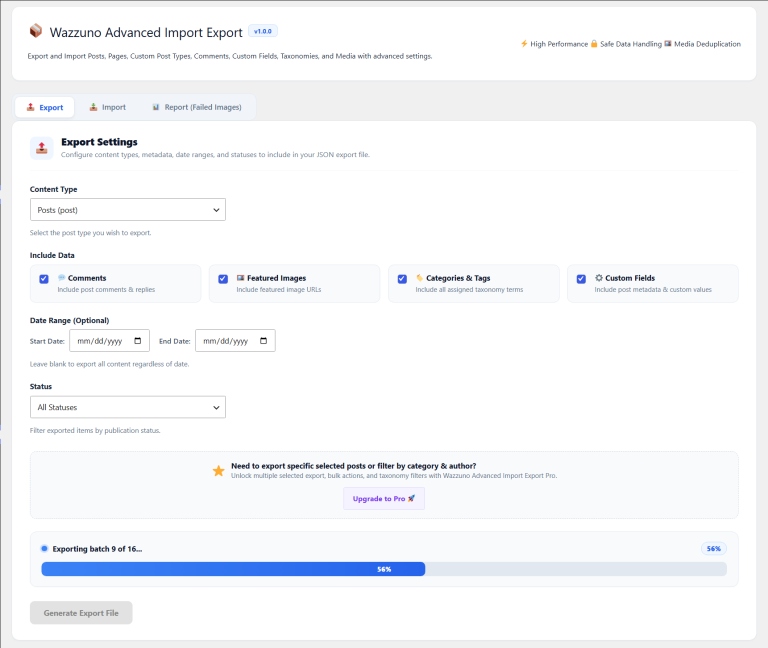
Task: Click the v1.0.0 version badge
Action: point(263,31)
